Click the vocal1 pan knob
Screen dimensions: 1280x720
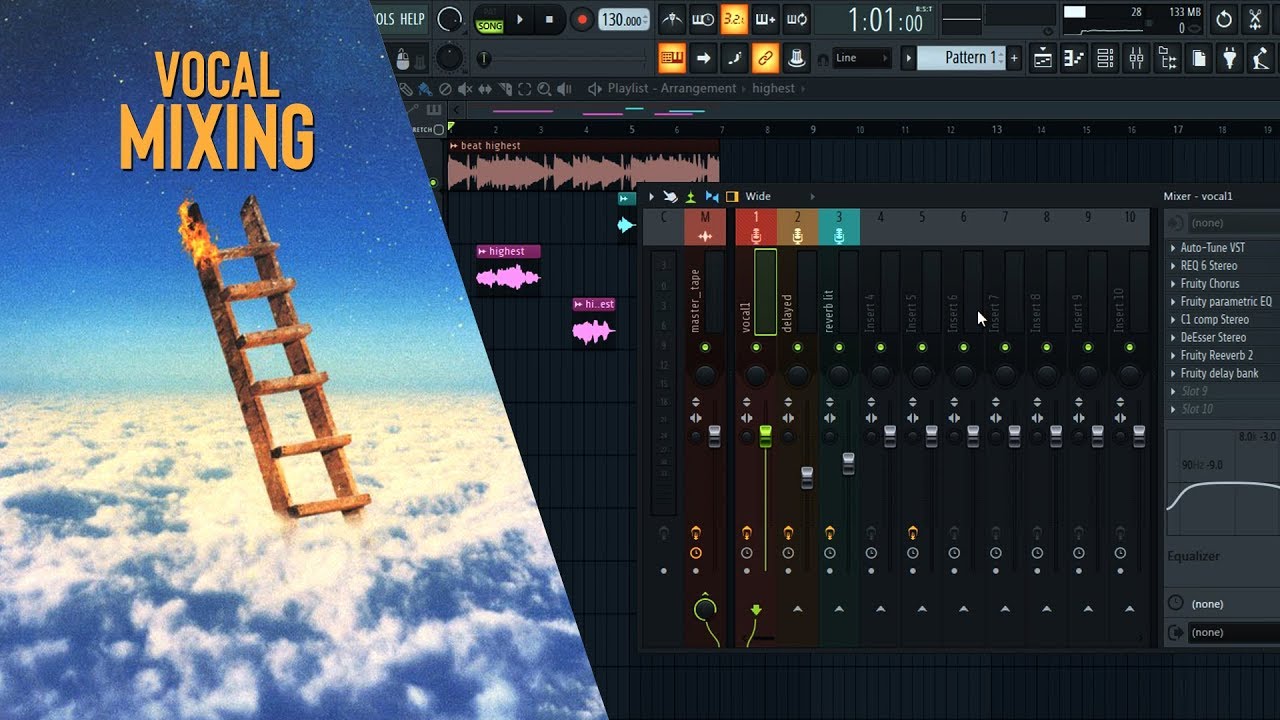[756, 375]
